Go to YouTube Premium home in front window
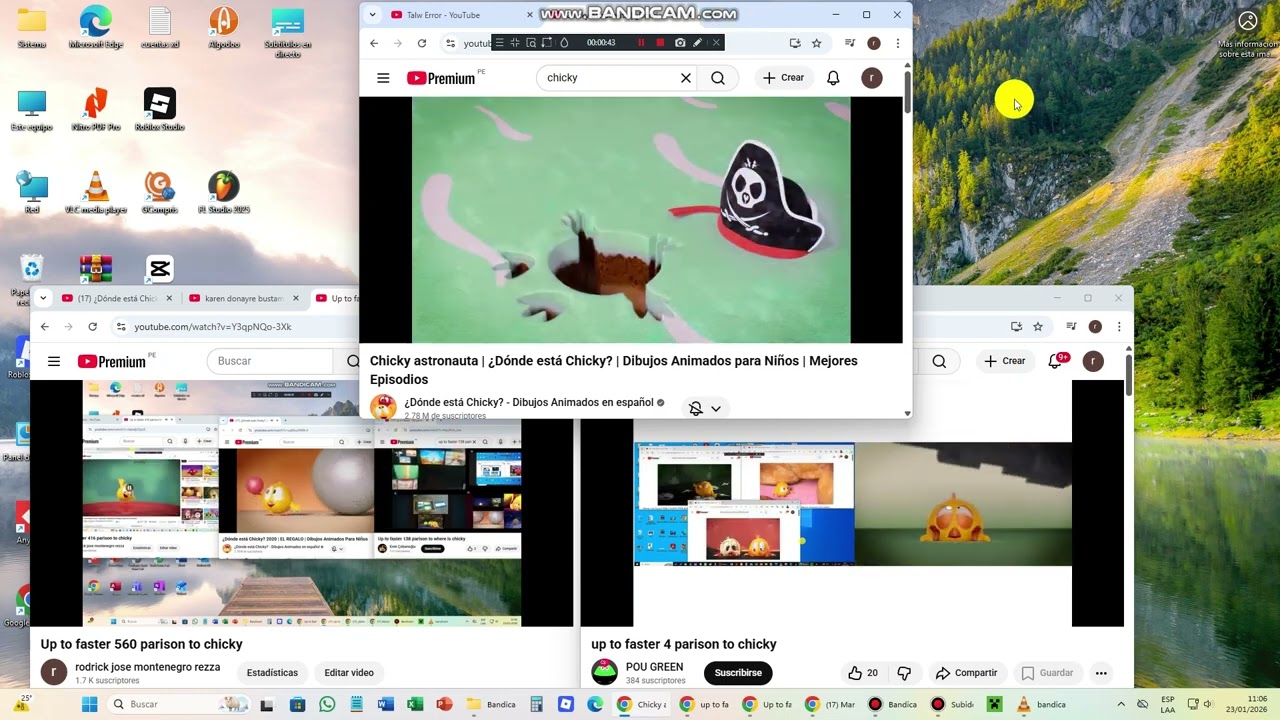The width and height of the screenshot is (1280, 720). [441, 78]
